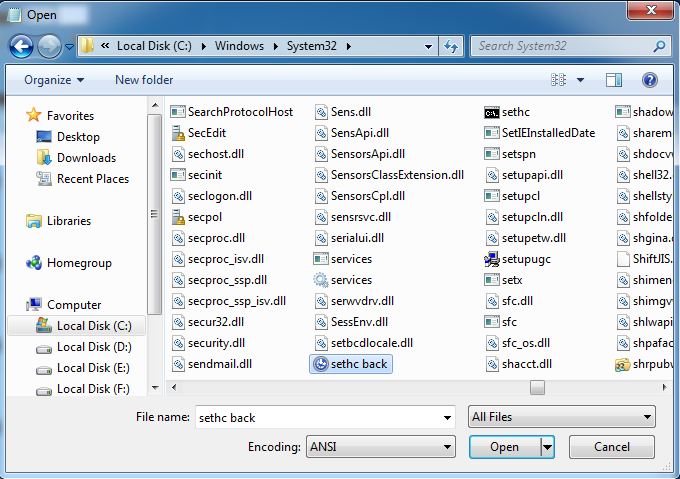The image size is (680, 479).
Task: Click the search magnifier icon
Action: click(x=659, y=46)
